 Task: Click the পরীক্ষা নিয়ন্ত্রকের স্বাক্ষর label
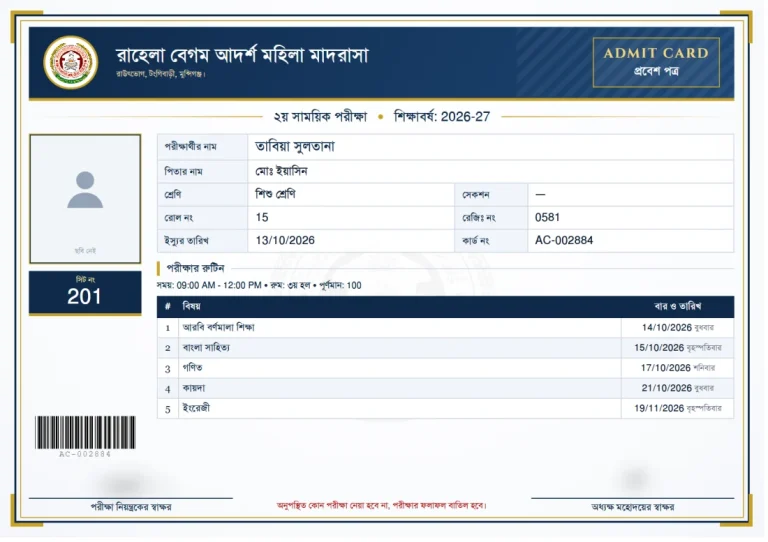(x=131, y=507)
